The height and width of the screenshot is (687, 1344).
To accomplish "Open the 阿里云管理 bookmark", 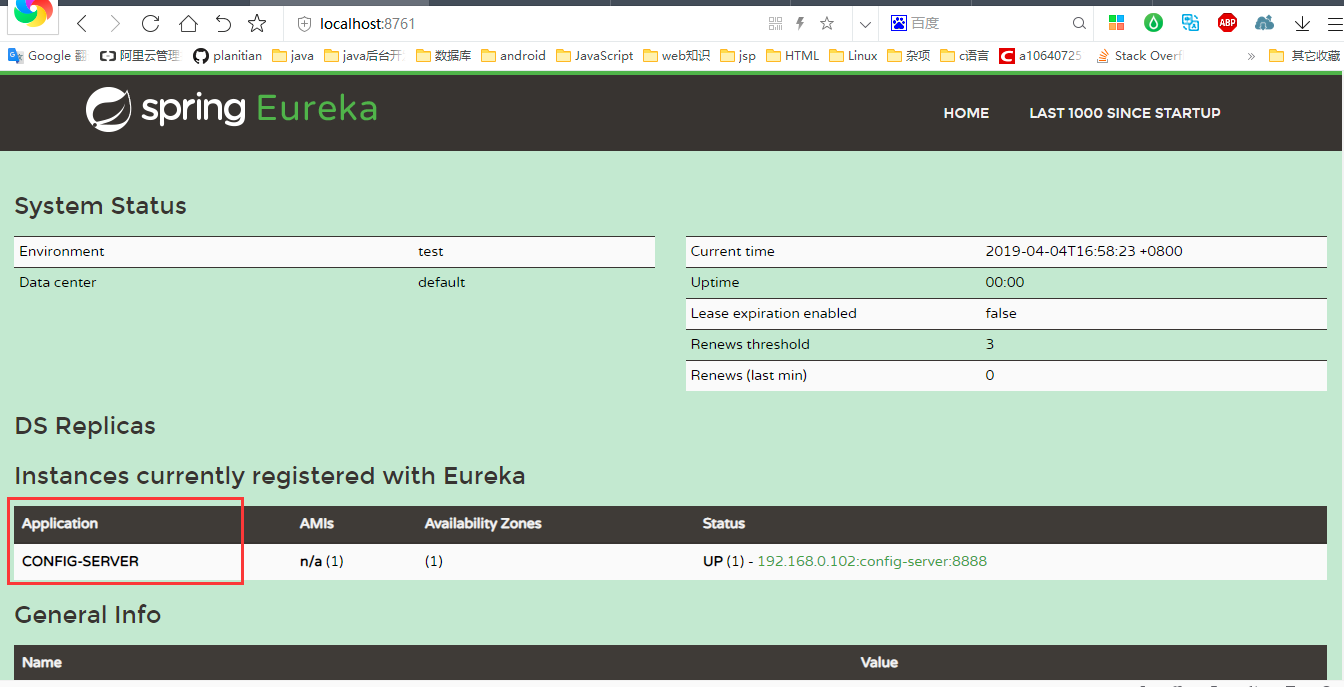I will point(139,56).
